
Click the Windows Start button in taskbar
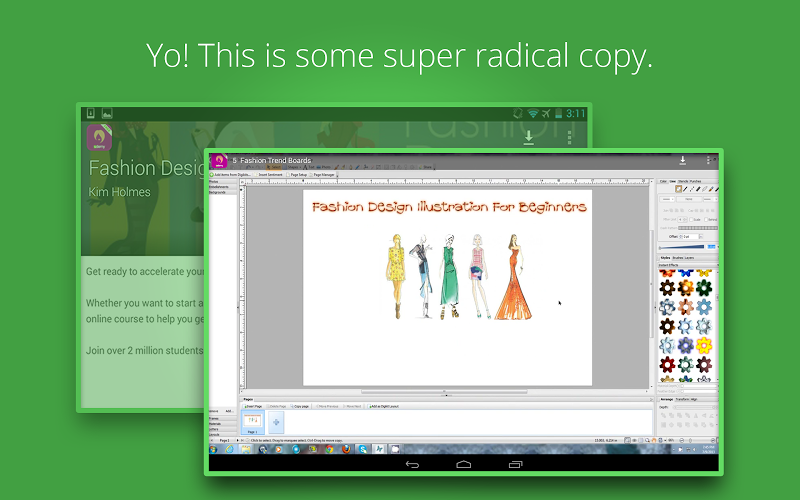[x=214, y=449]
